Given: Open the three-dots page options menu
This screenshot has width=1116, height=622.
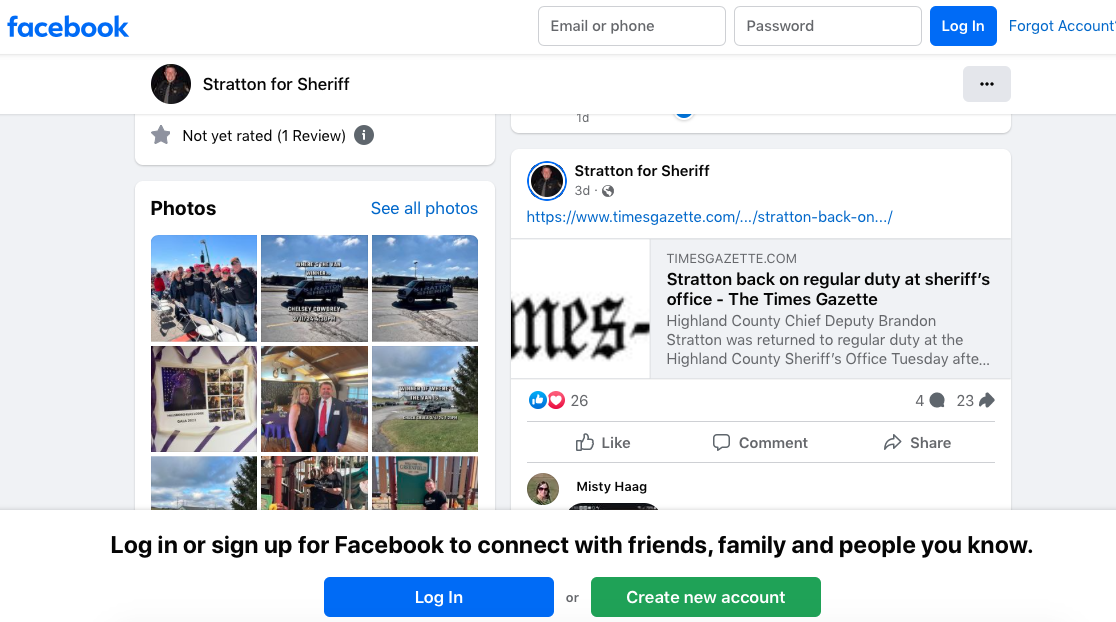Looking at the screenshot, I should click(986, 84).
